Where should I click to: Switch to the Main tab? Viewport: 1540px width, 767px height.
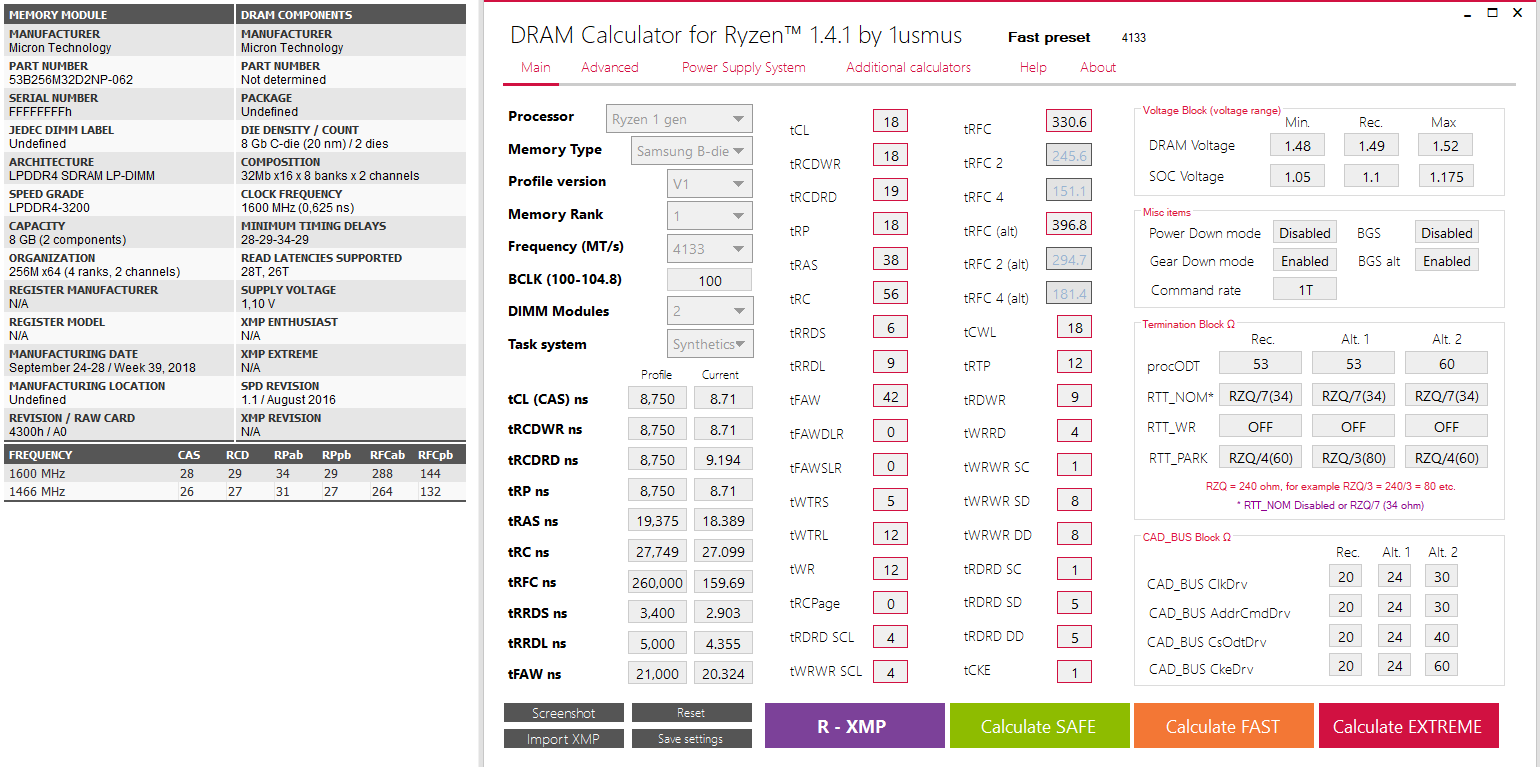point(536,67)
